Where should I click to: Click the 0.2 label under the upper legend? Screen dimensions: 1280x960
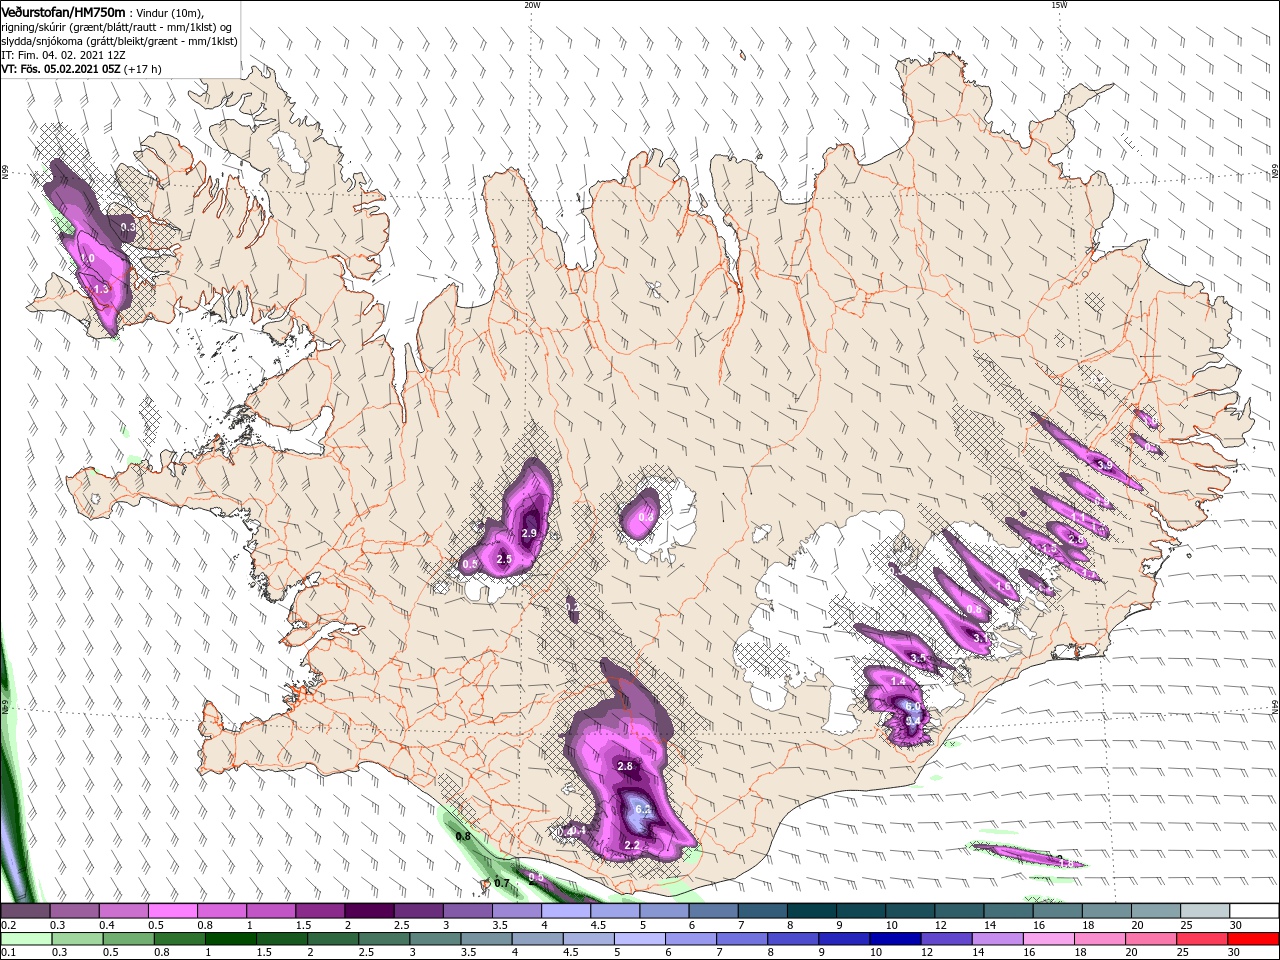tap(7, 925)
